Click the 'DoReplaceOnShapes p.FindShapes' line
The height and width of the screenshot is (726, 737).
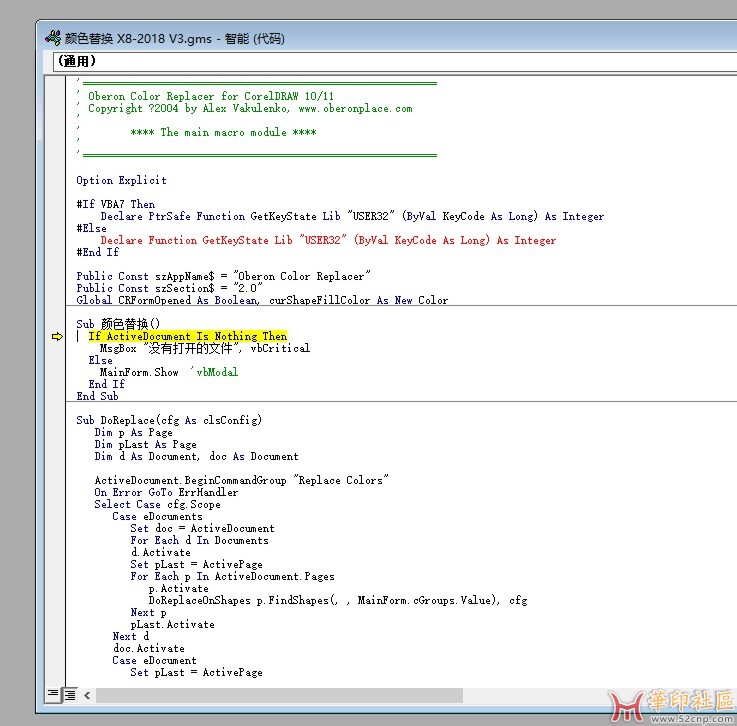337,601
